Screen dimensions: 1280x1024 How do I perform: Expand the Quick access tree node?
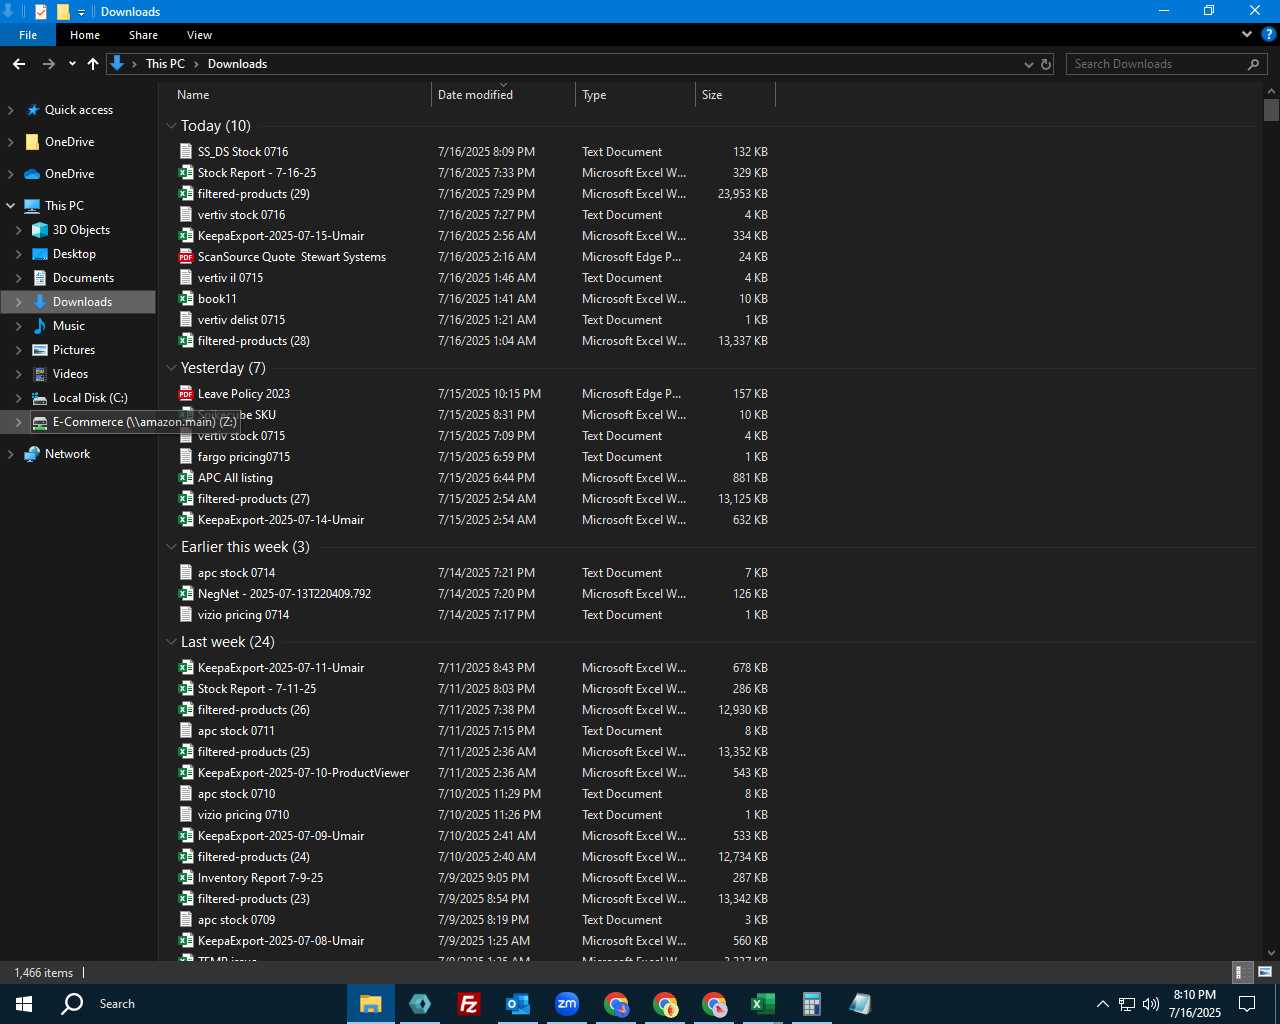[x=10, y=110]
